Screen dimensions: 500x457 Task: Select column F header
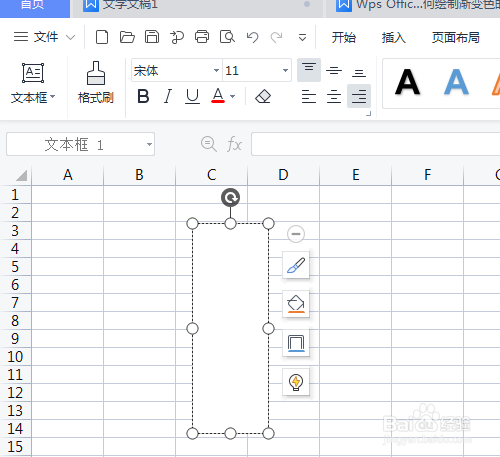click(428, 175)
